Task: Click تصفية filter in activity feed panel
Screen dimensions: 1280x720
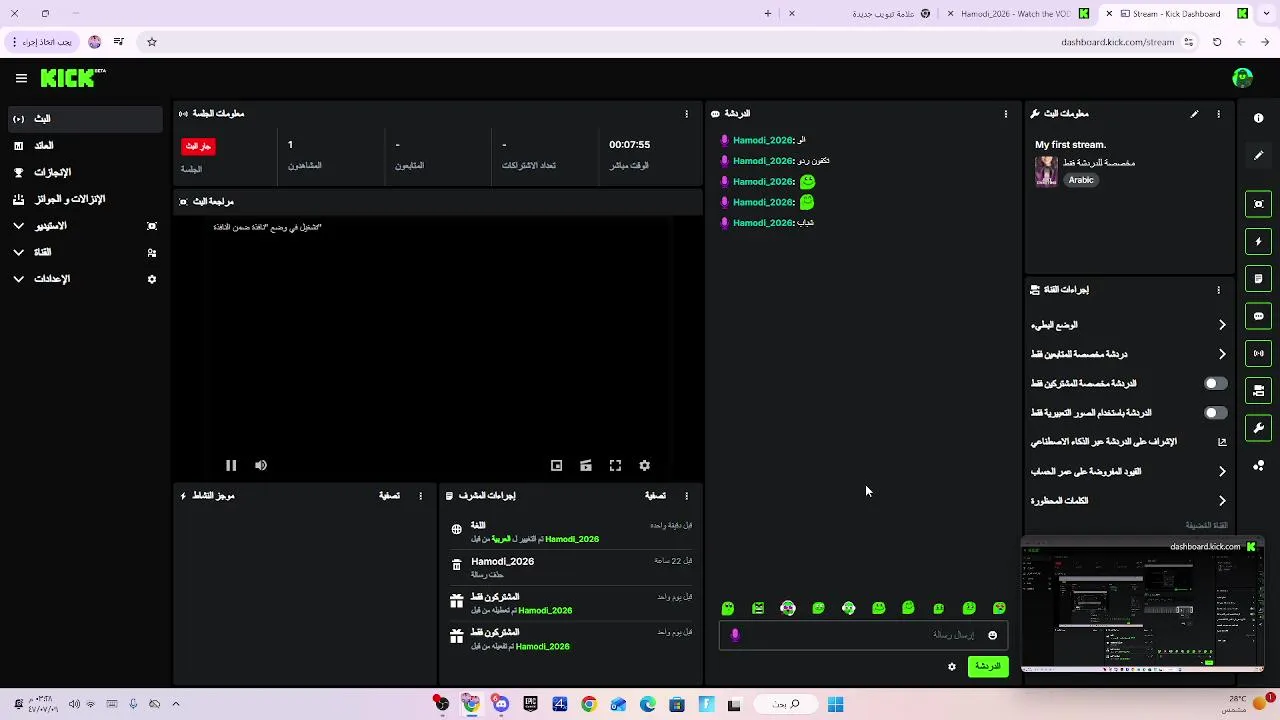Action: (389, 496)
